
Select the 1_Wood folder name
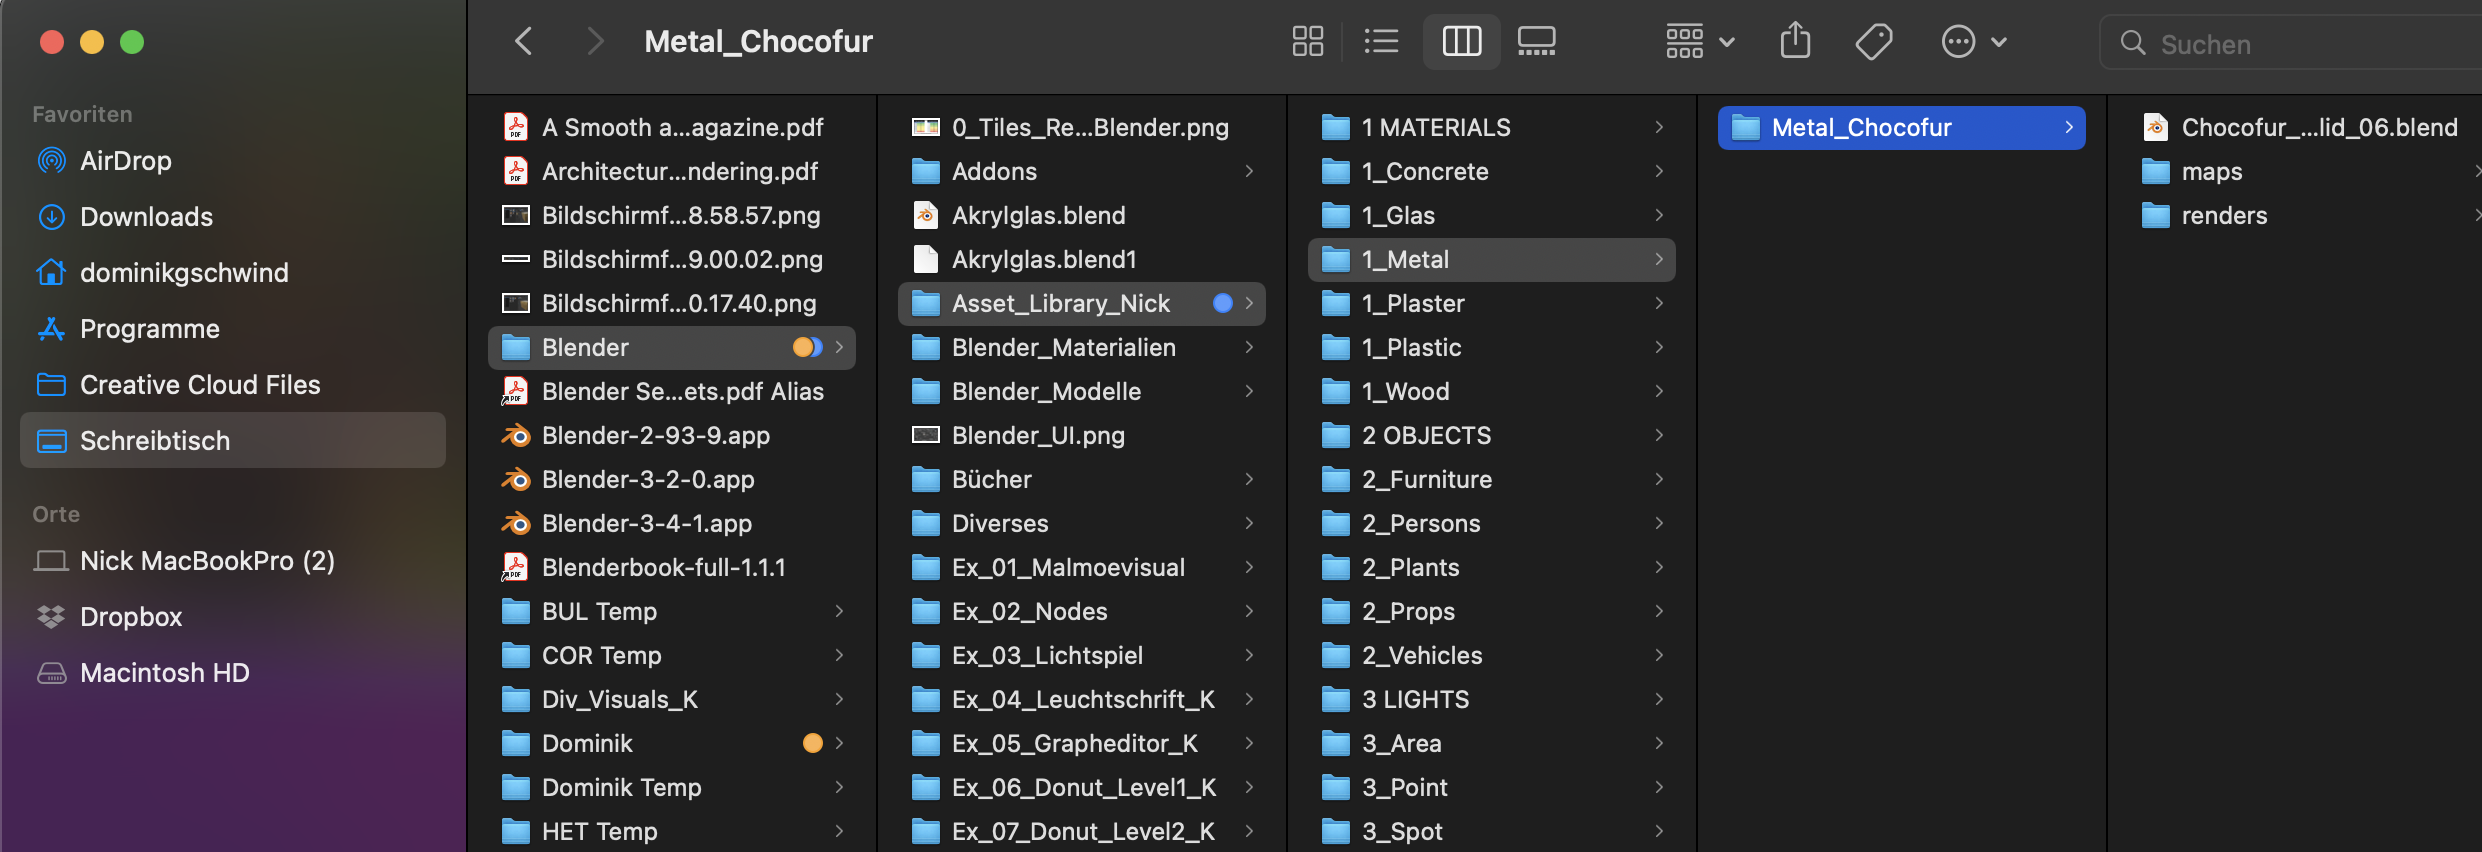coord(1405,391)
